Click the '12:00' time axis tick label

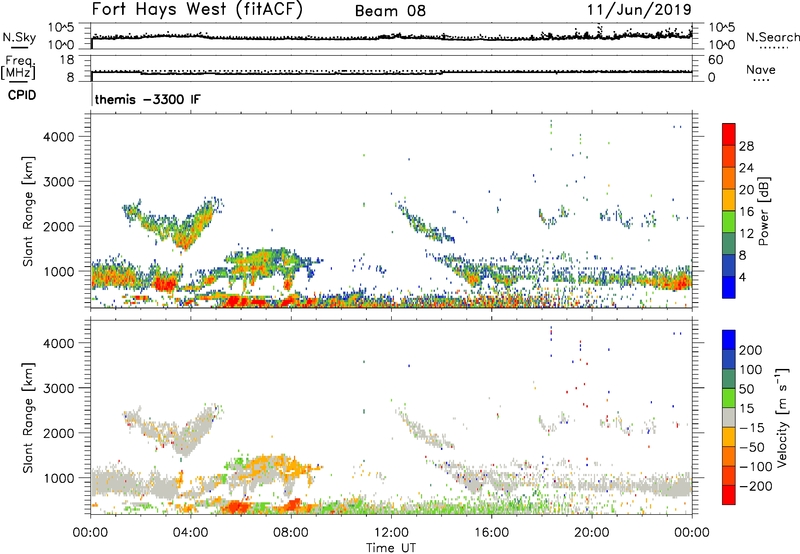point(391,533)
